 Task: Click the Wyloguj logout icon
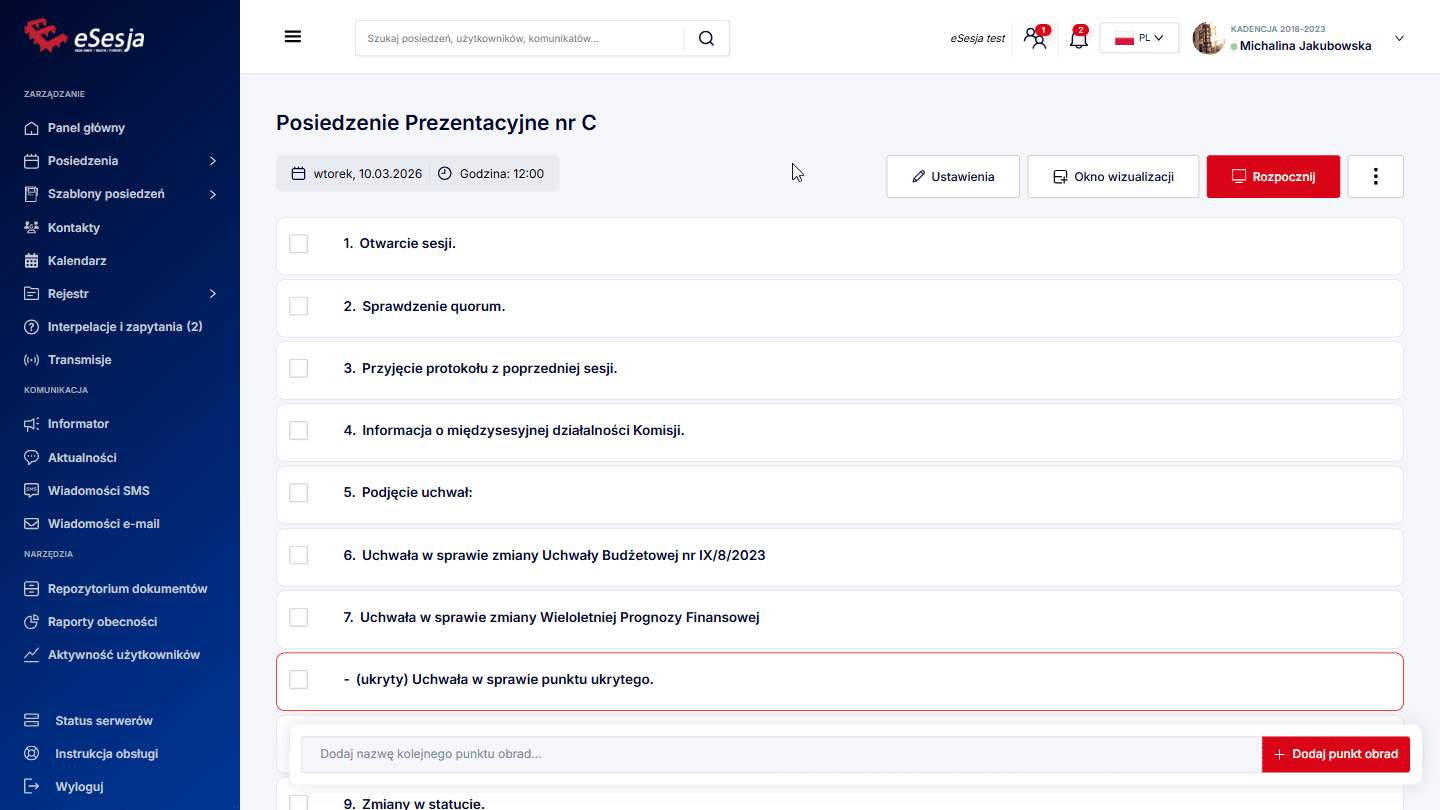point(32,786)
